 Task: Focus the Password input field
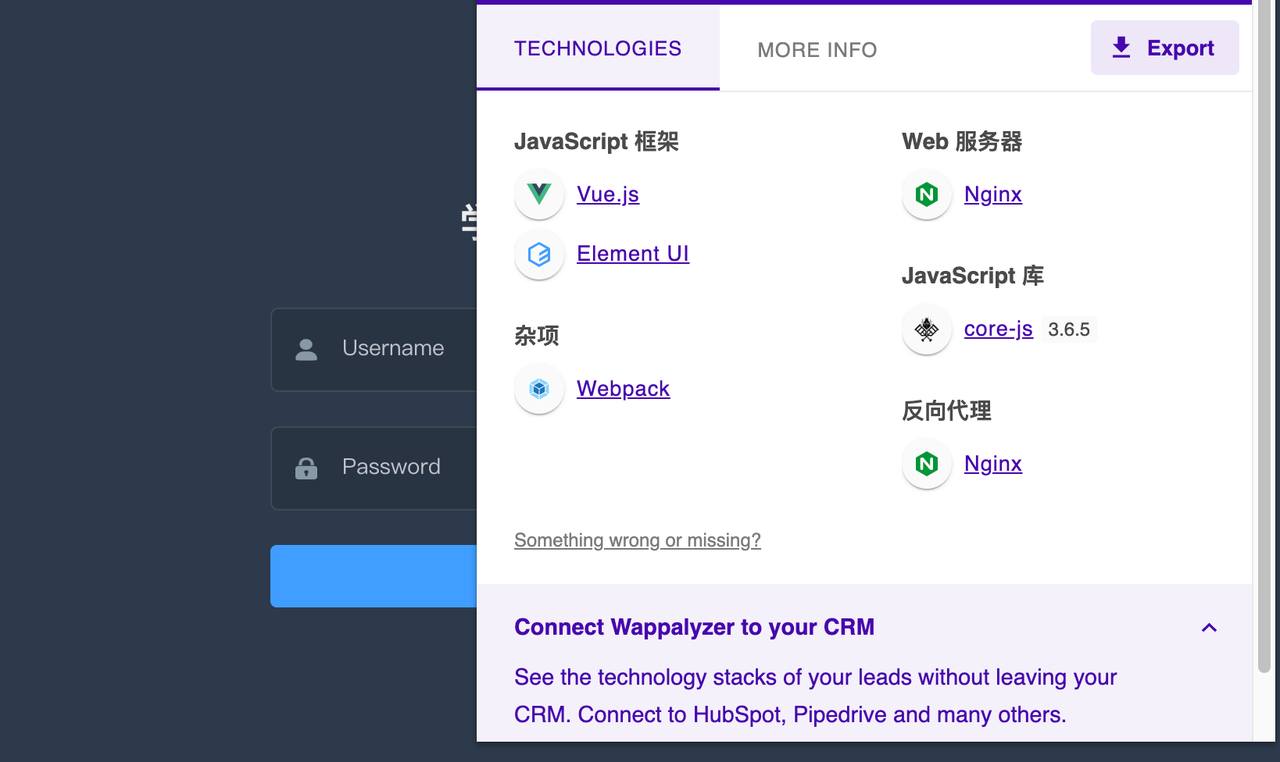pyautogui.click(x=374, y=468)
